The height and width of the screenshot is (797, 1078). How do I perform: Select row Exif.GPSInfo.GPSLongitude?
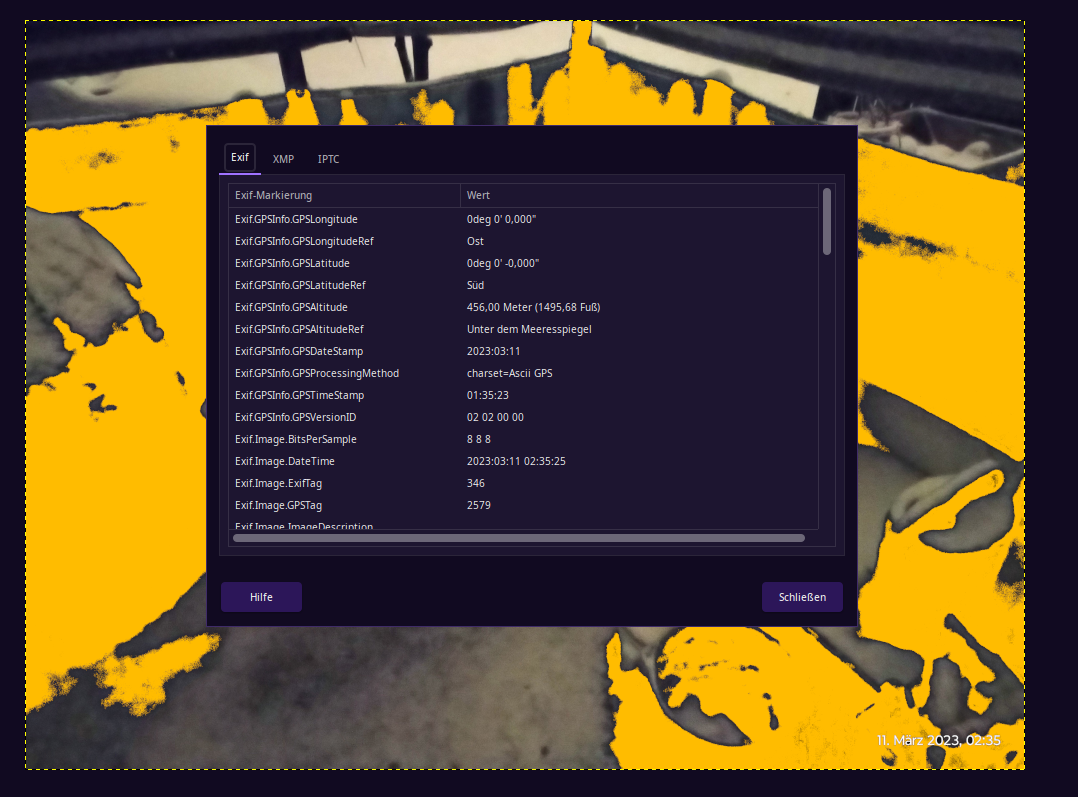pos(523,219)
